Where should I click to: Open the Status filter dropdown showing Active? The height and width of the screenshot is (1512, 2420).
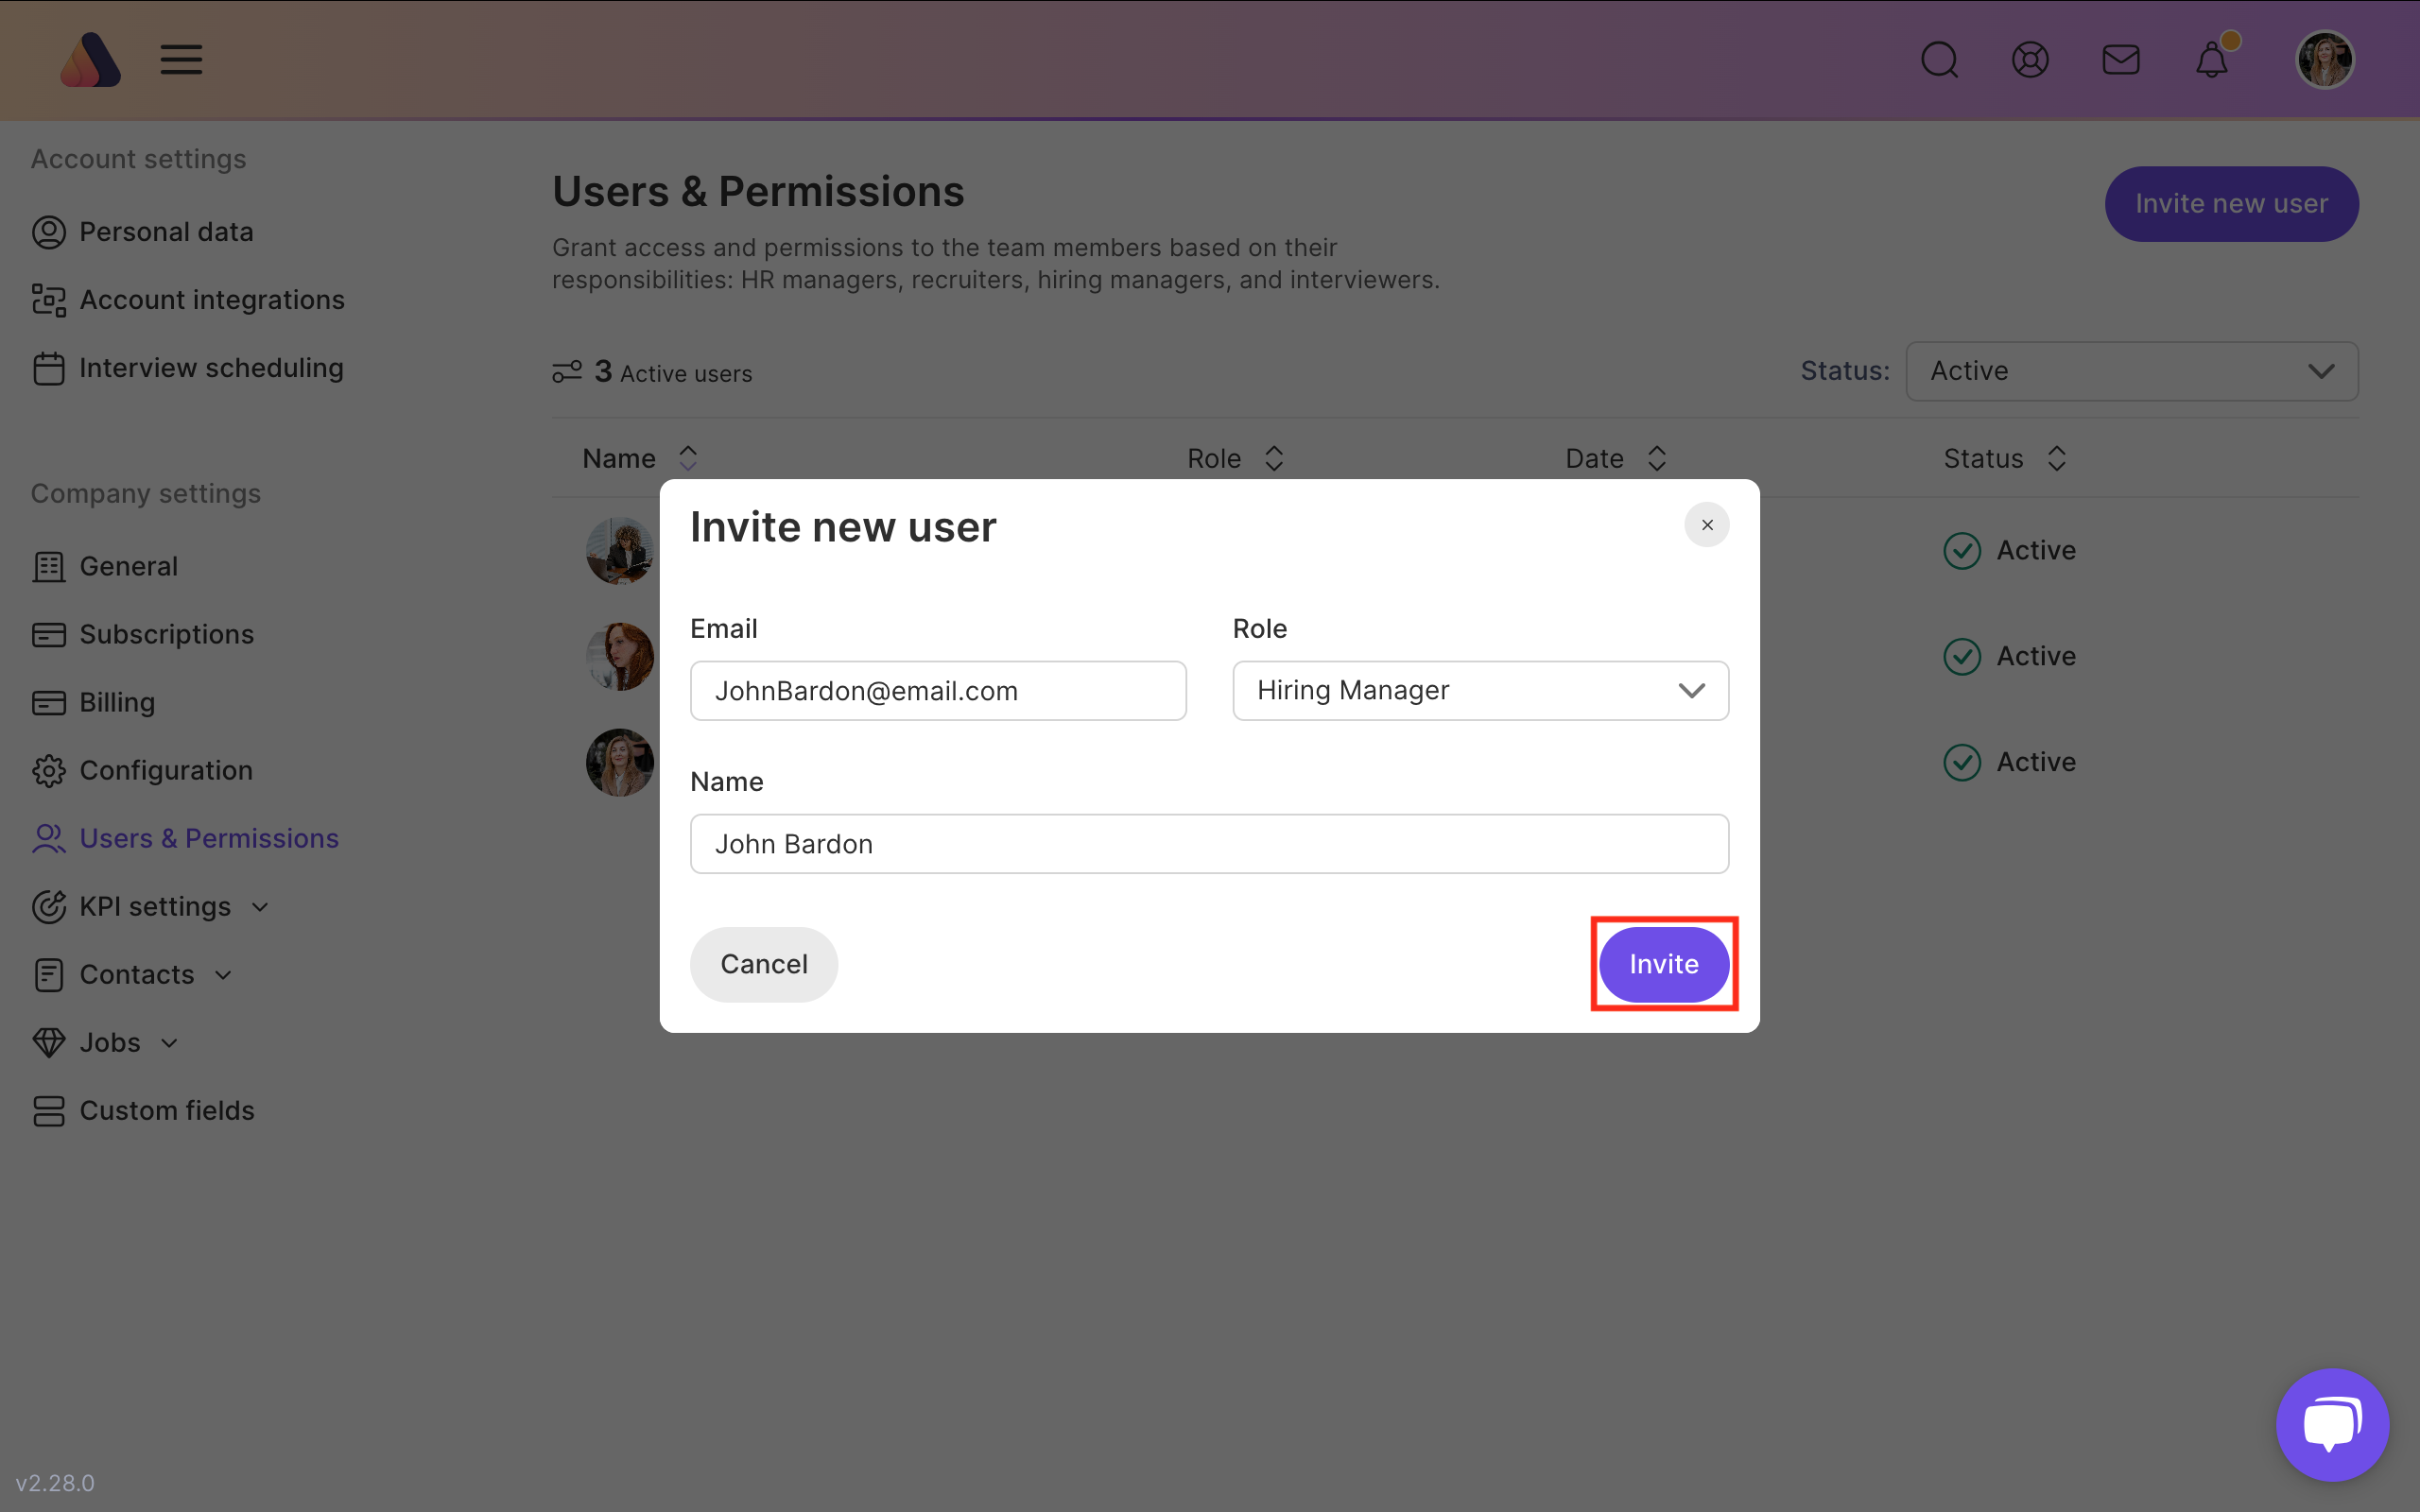[2131, 371]
